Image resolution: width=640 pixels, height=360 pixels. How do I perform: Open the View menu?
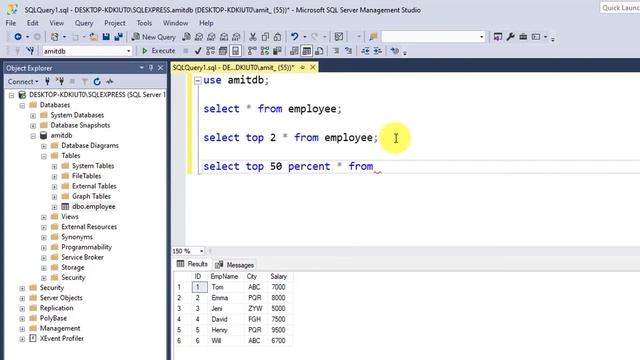pos(56,23)
